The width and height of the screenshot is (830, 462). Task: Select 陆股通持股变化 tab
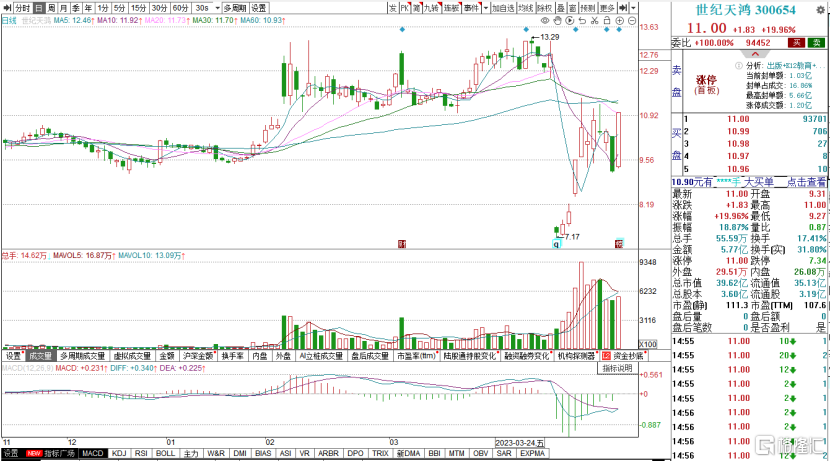coord(470,356)
